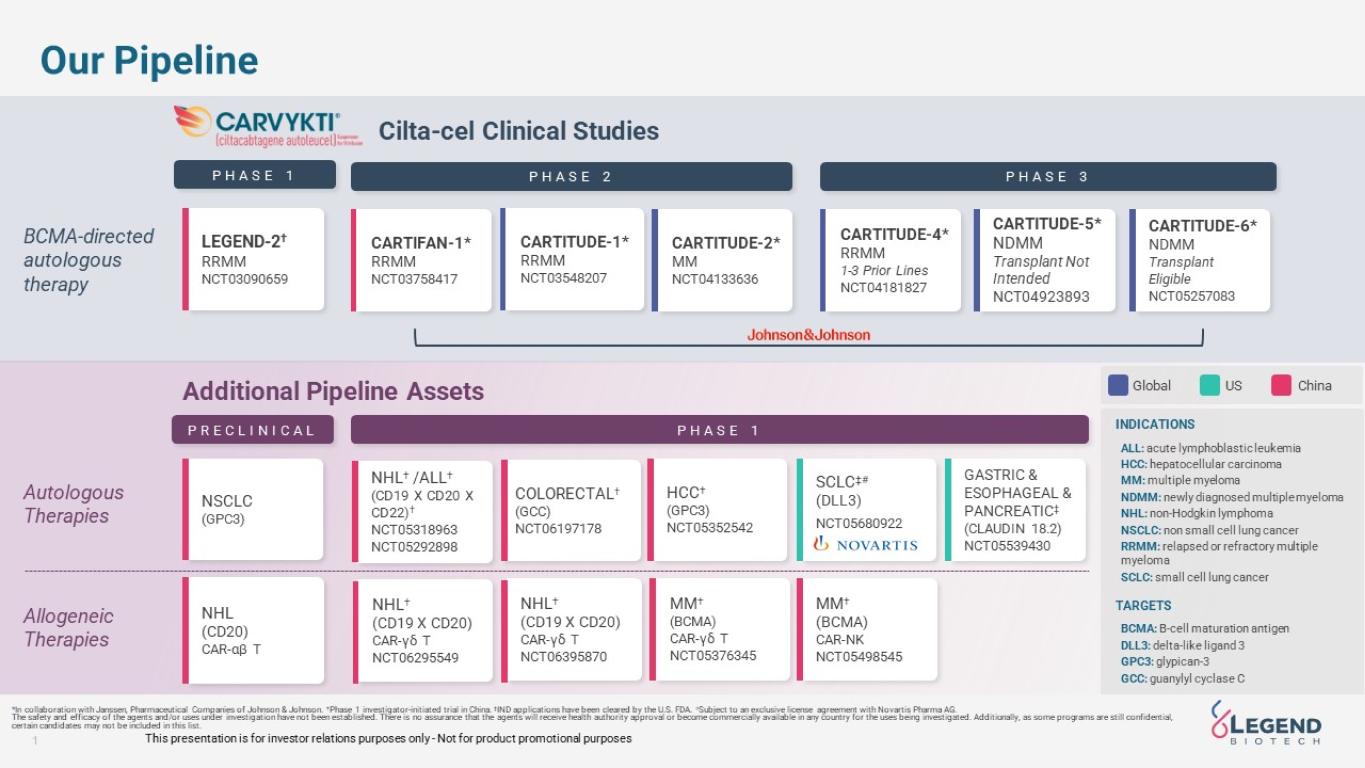This screenshot has height=768, width=1365.
Task: Click the US teal legend swatch
Action: [1210, 385]
